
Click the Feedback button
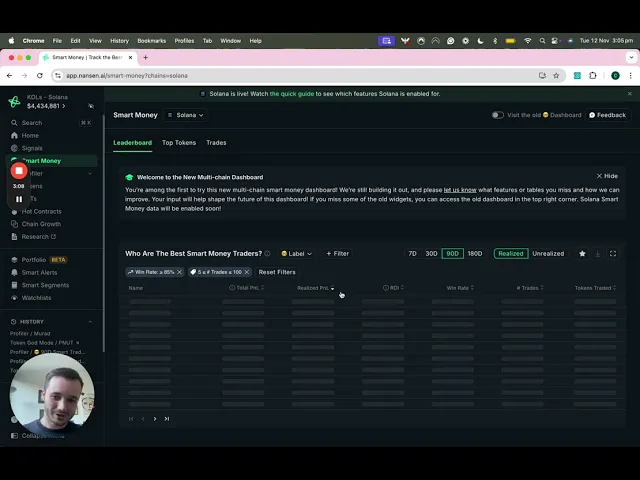607,115
